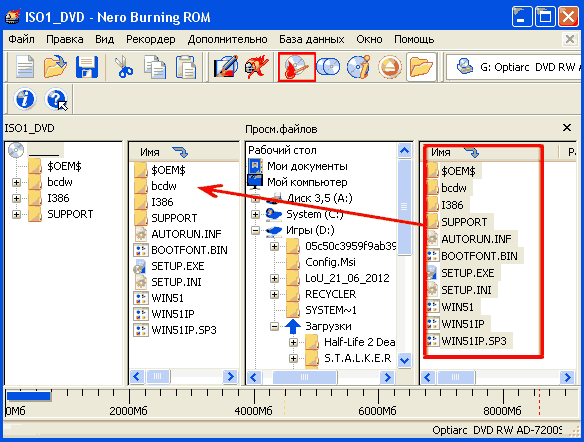Viewport: 584px width, 442px height.
Task: Open the Дополнительно menu
Action: (x=228, y=39)
